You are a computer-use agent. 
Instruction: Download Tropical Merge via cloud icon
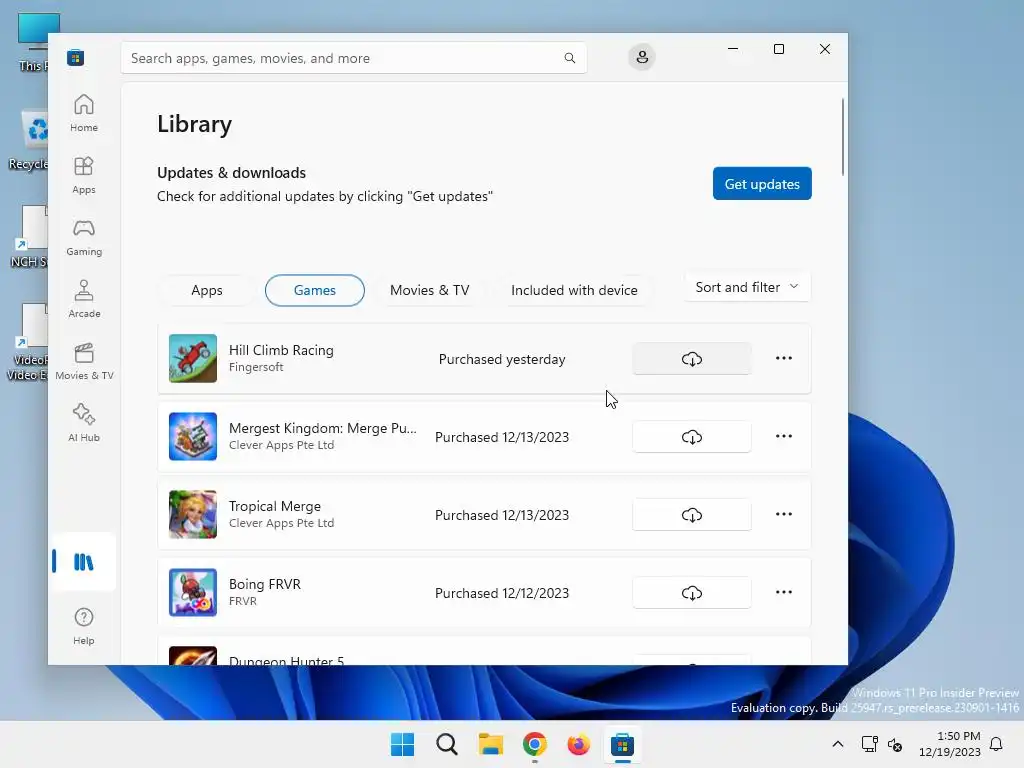[692, 515]
